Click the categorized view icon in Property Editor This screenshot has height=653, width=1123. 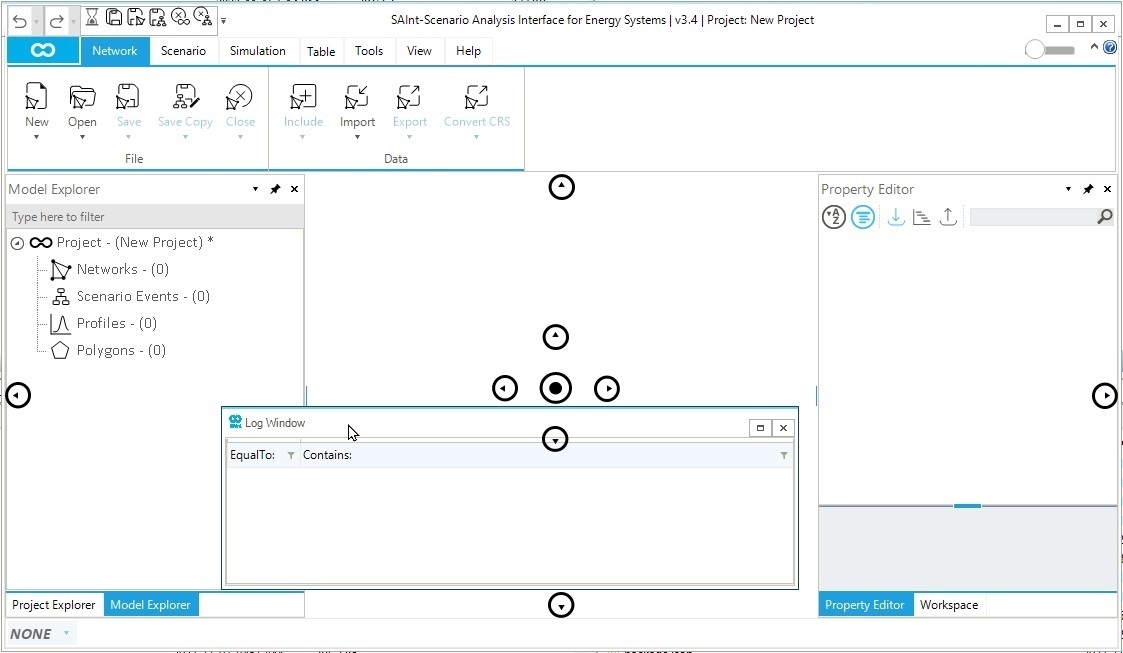[x=862, y=217]
